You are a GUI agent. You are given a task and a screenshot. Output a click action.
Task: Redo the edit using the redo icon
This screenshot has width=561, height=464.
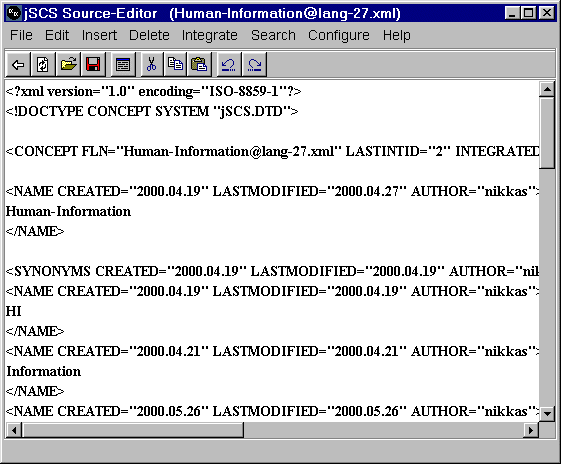tap(254, 65)
